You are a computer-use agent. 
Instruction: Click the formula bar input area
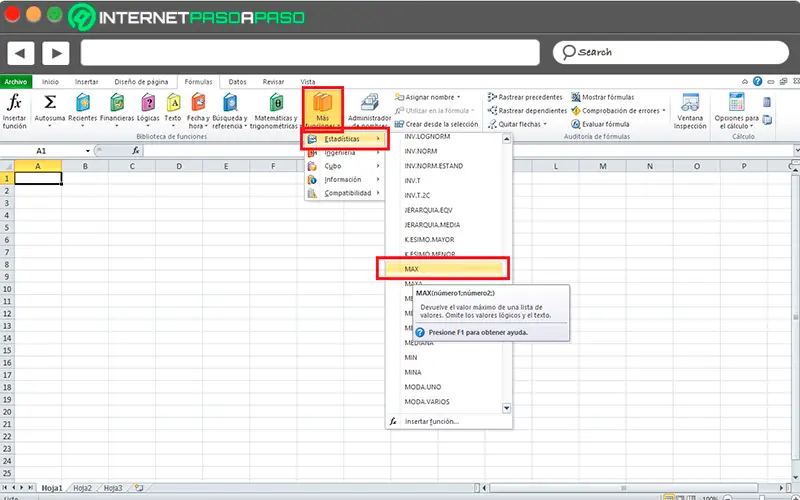pyautogui.click(x=467, y=151)
